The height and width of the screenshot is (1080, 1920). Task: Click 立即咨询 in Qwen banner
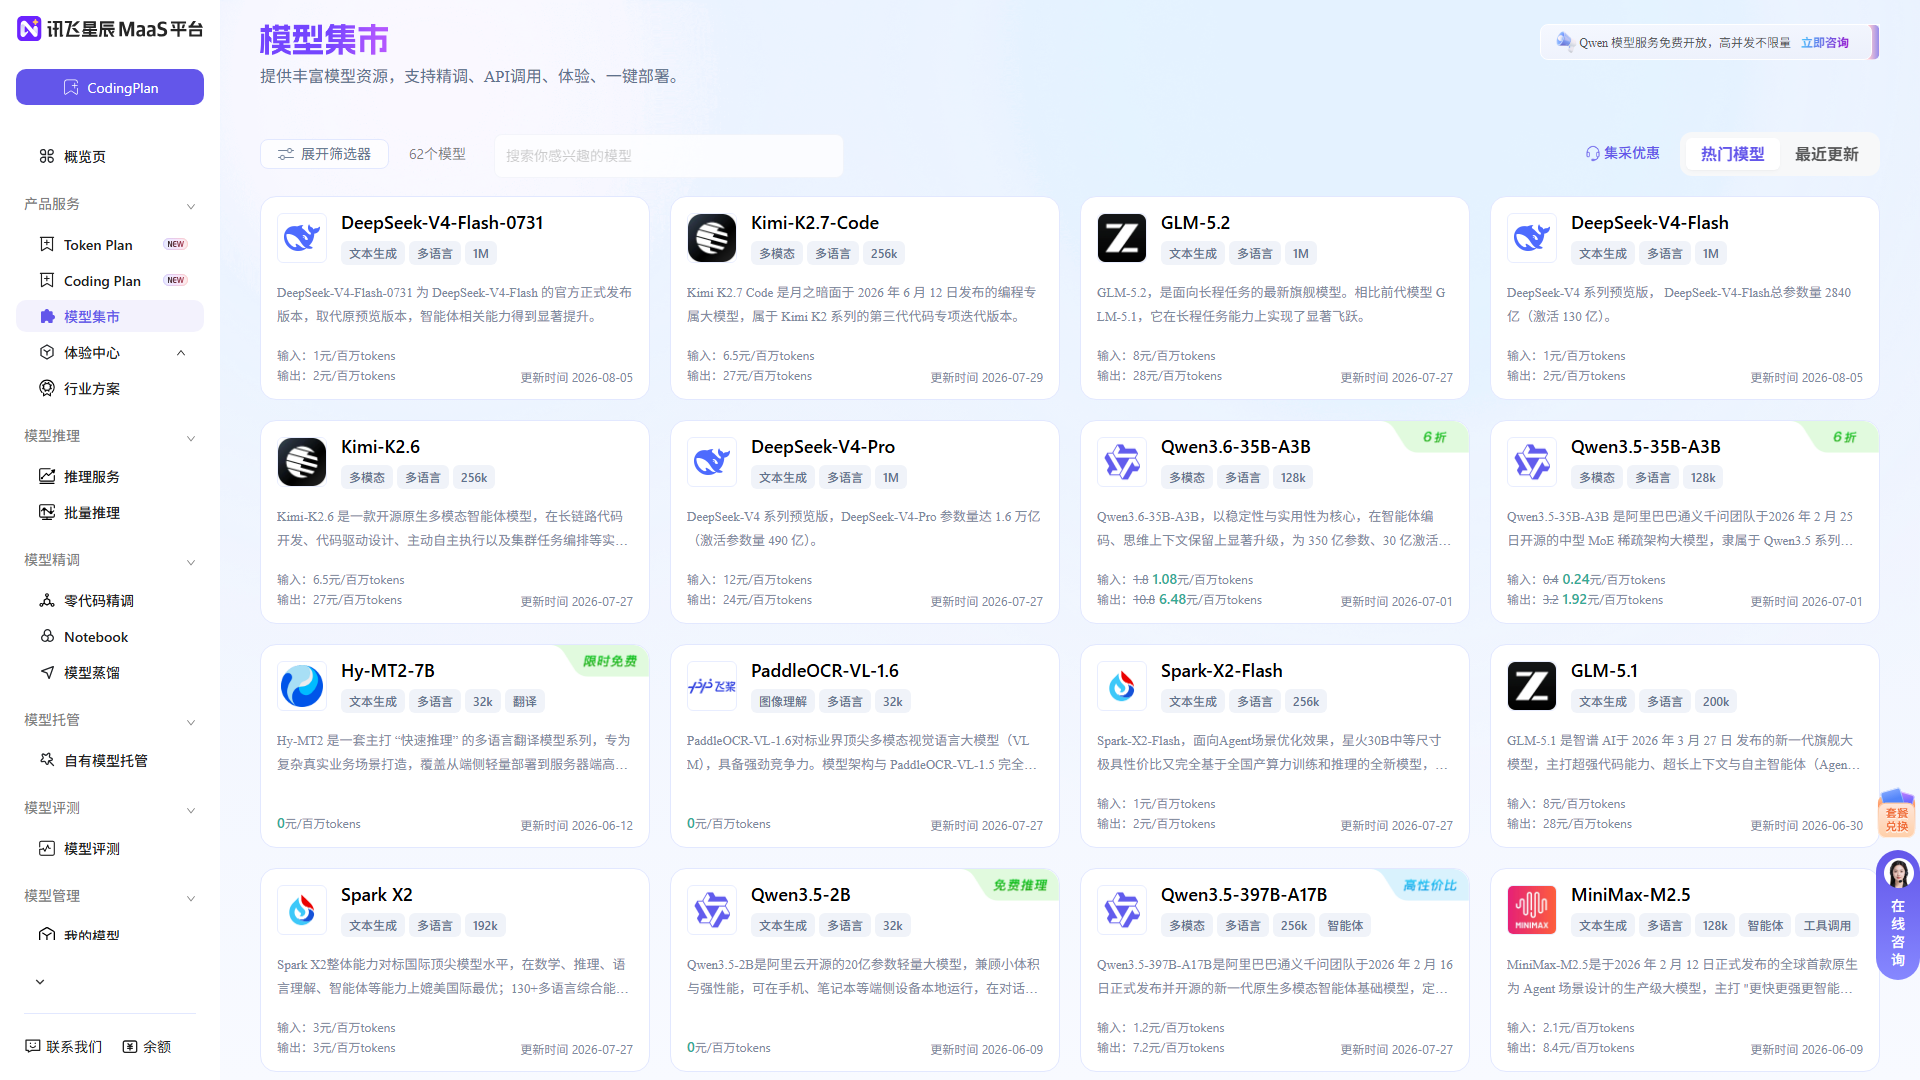[x=1825, y=43]
